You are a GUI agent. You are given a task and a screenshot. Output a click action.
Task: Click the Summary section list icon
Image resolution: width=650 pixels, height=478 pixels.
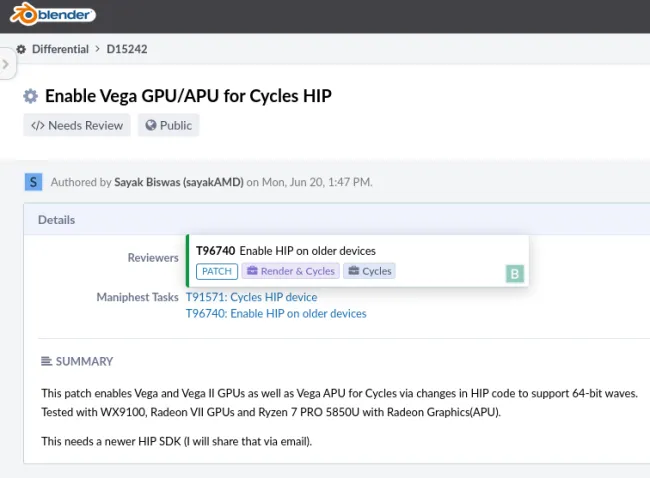pos(46,361)
